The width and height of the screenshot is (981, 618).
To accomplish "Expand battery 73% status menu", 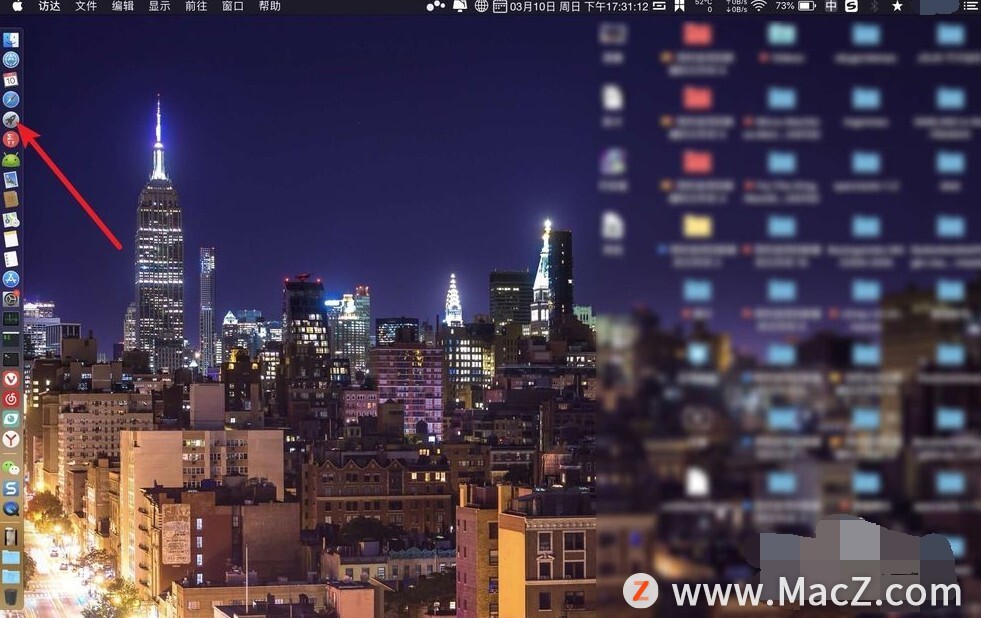I will click(796, 6).
